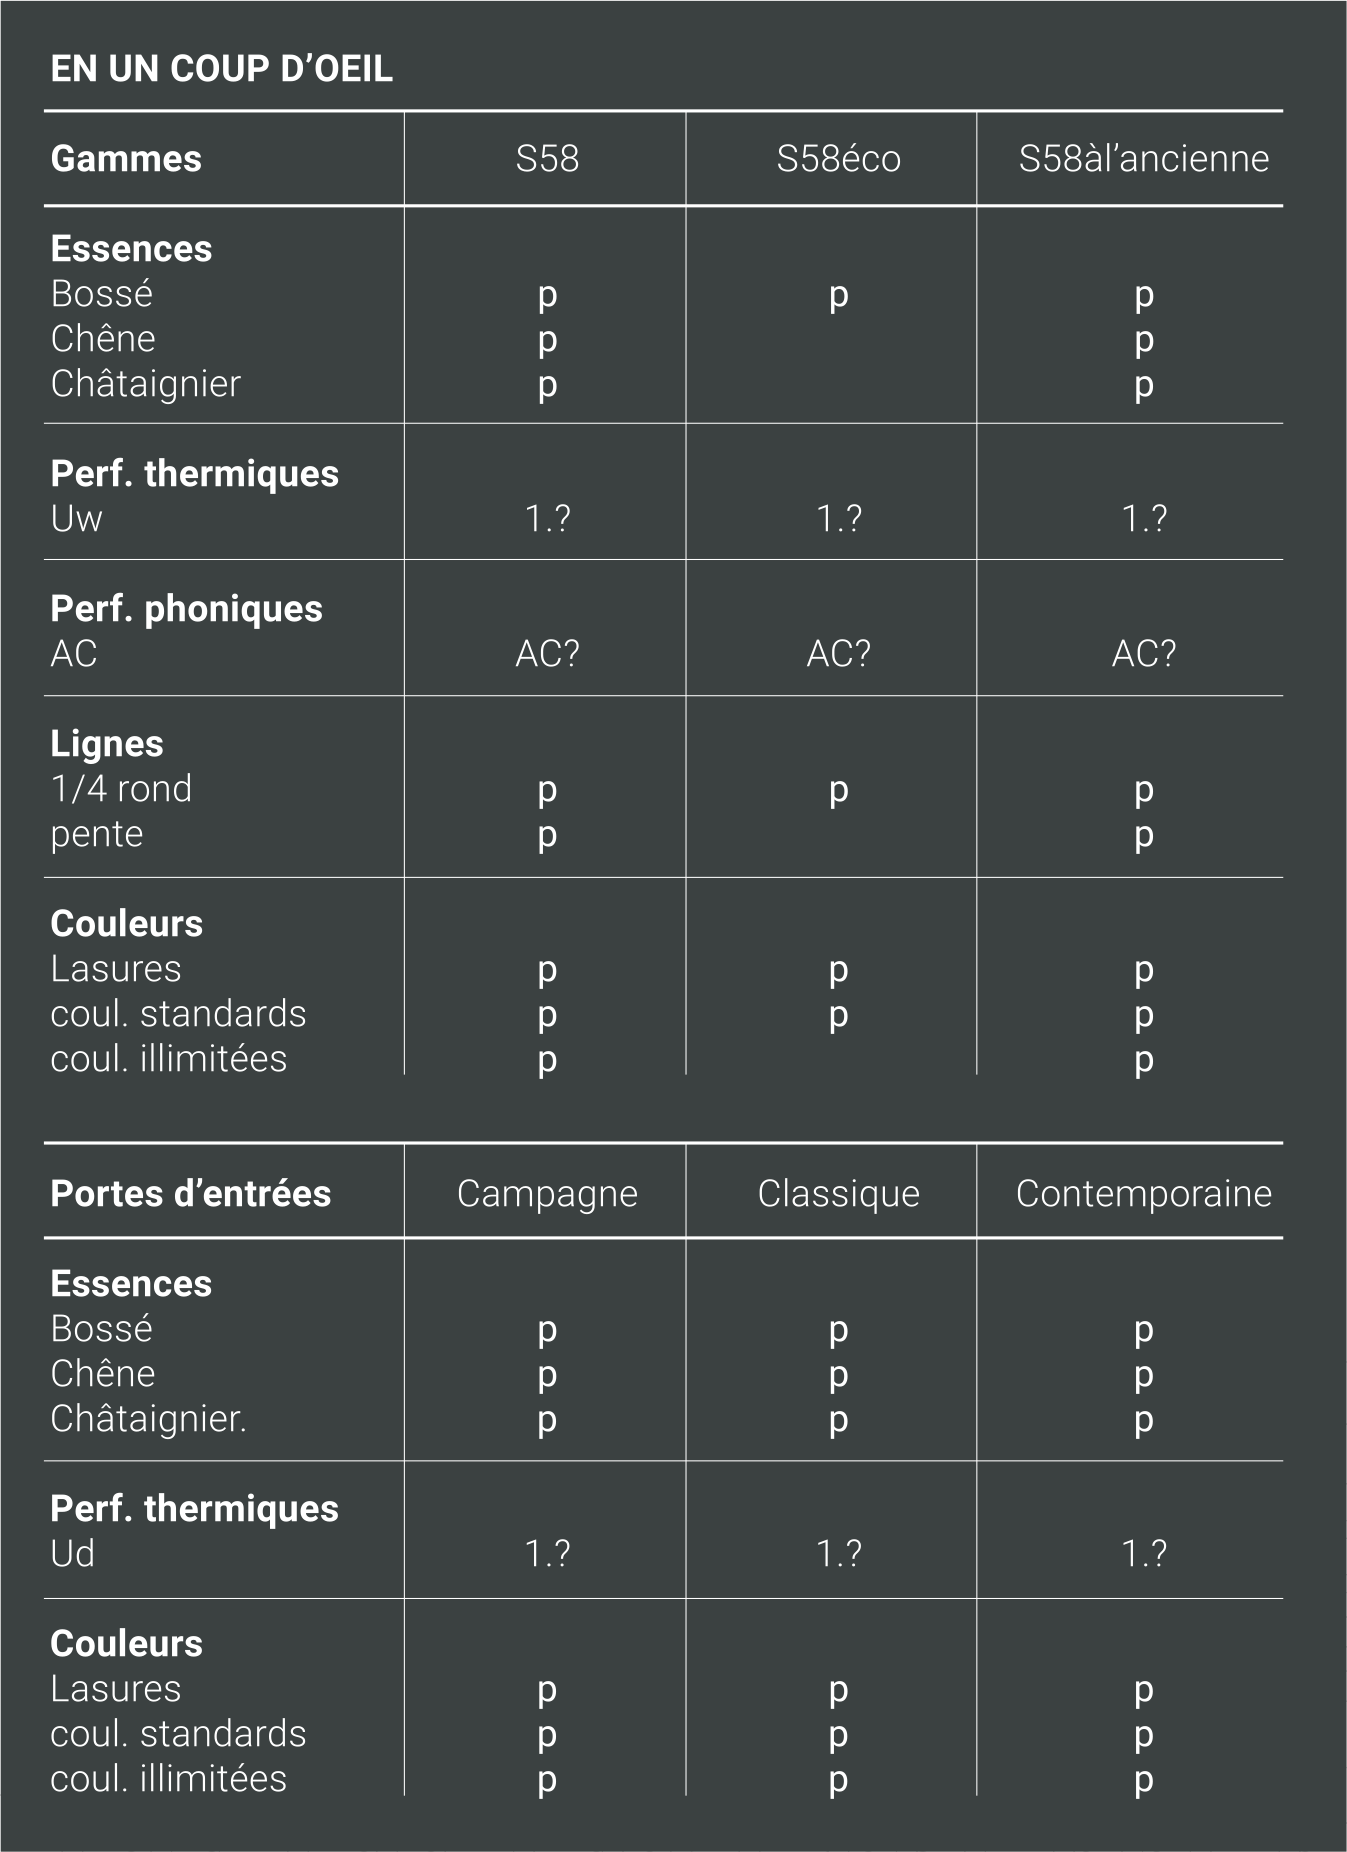The image size is (1347, 1852).
Task: Click the "Uw" row label
Action: 76,518
